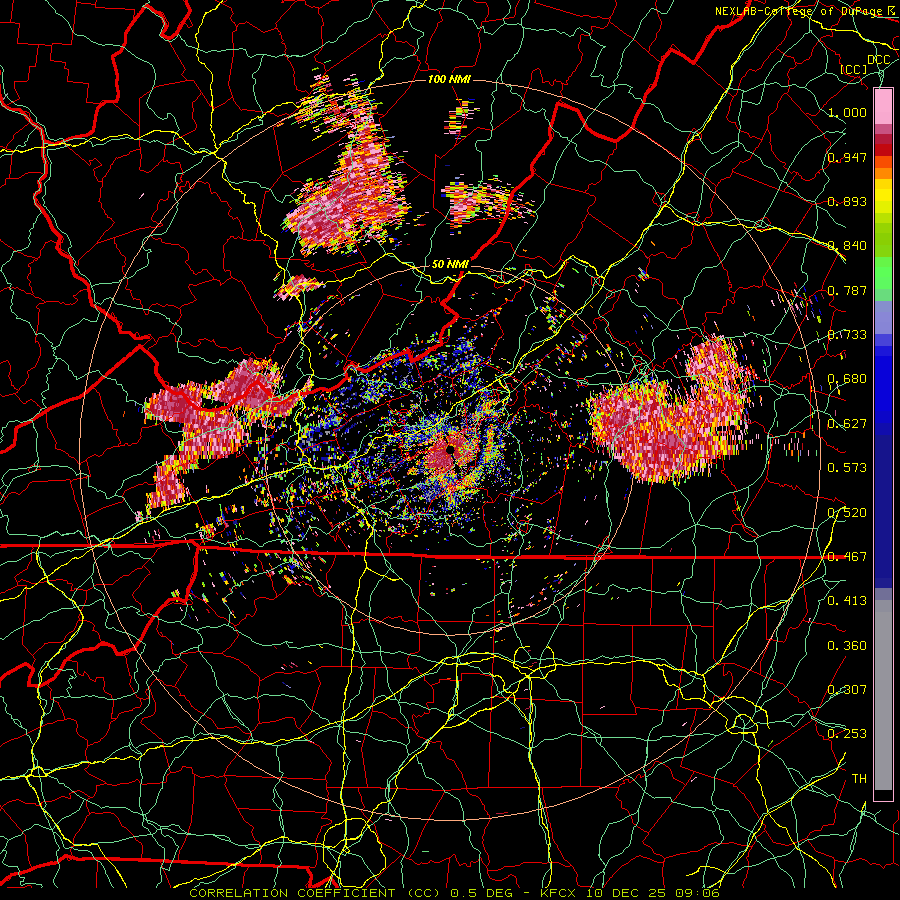The width and height of the screenshot is (900, 900).
Task: Pick the pink segment atop the color scale
Action: click(x=883, y=106)
